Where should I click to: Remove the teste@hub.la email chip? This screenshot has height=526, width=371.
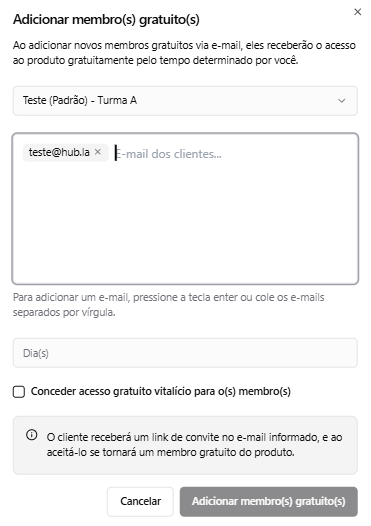click(98, 152)
